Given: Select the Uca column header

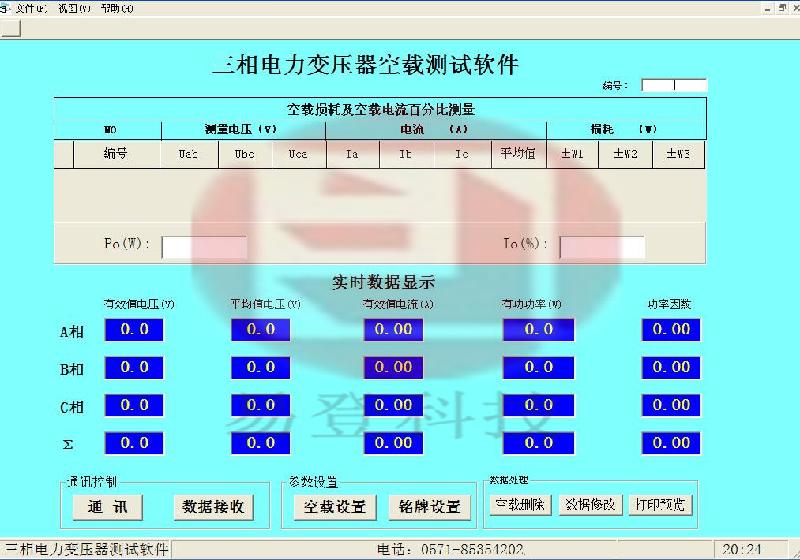Looking at the screenshot, I should (x=298, y=154).
